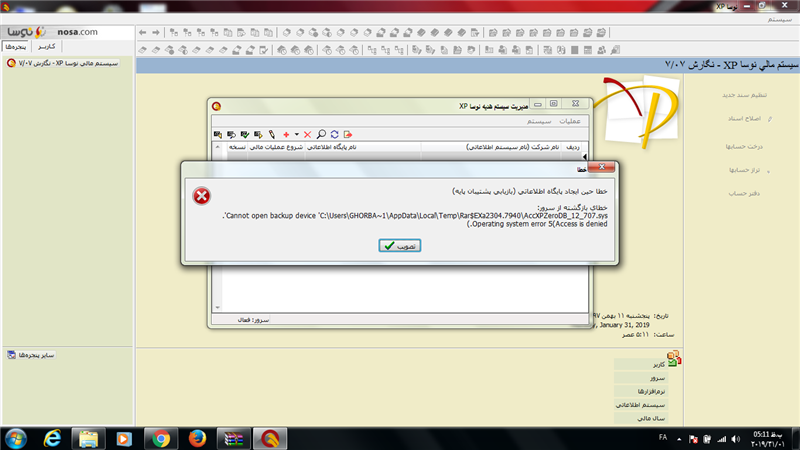Switch to the کاربر tab
This screenshot has height=450, width=800.
[46, 47]
